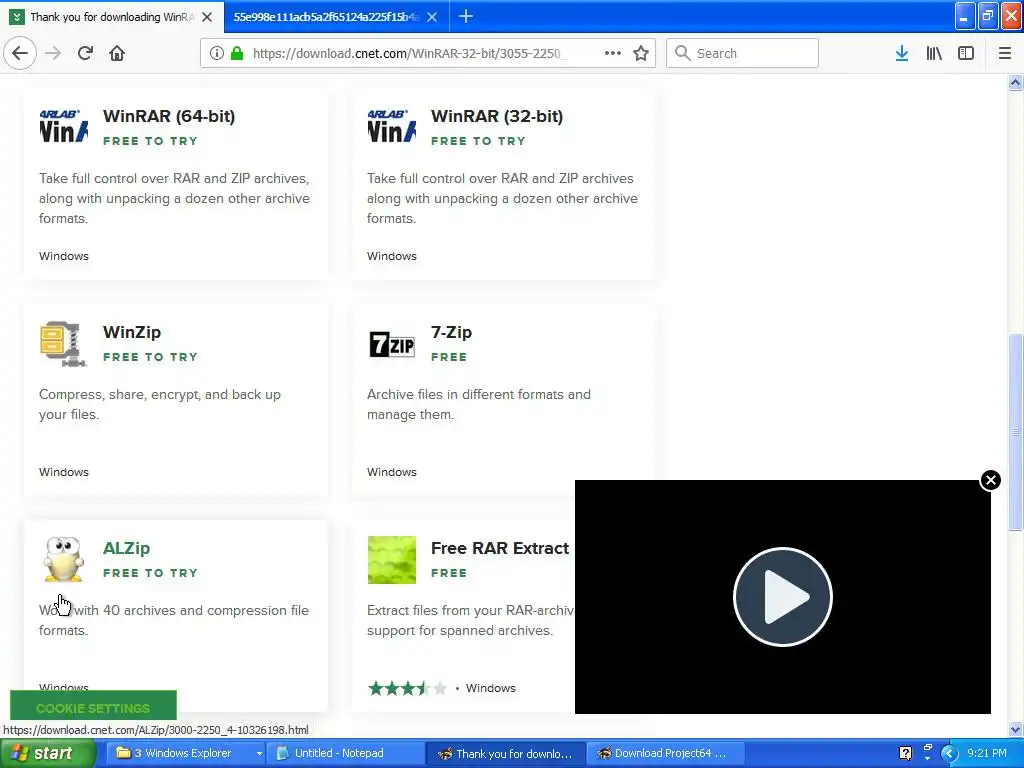Open the '3 Windows Explorer' taskbar group
The width and height of the screenshot is (1024, 768).
[184, 753]
